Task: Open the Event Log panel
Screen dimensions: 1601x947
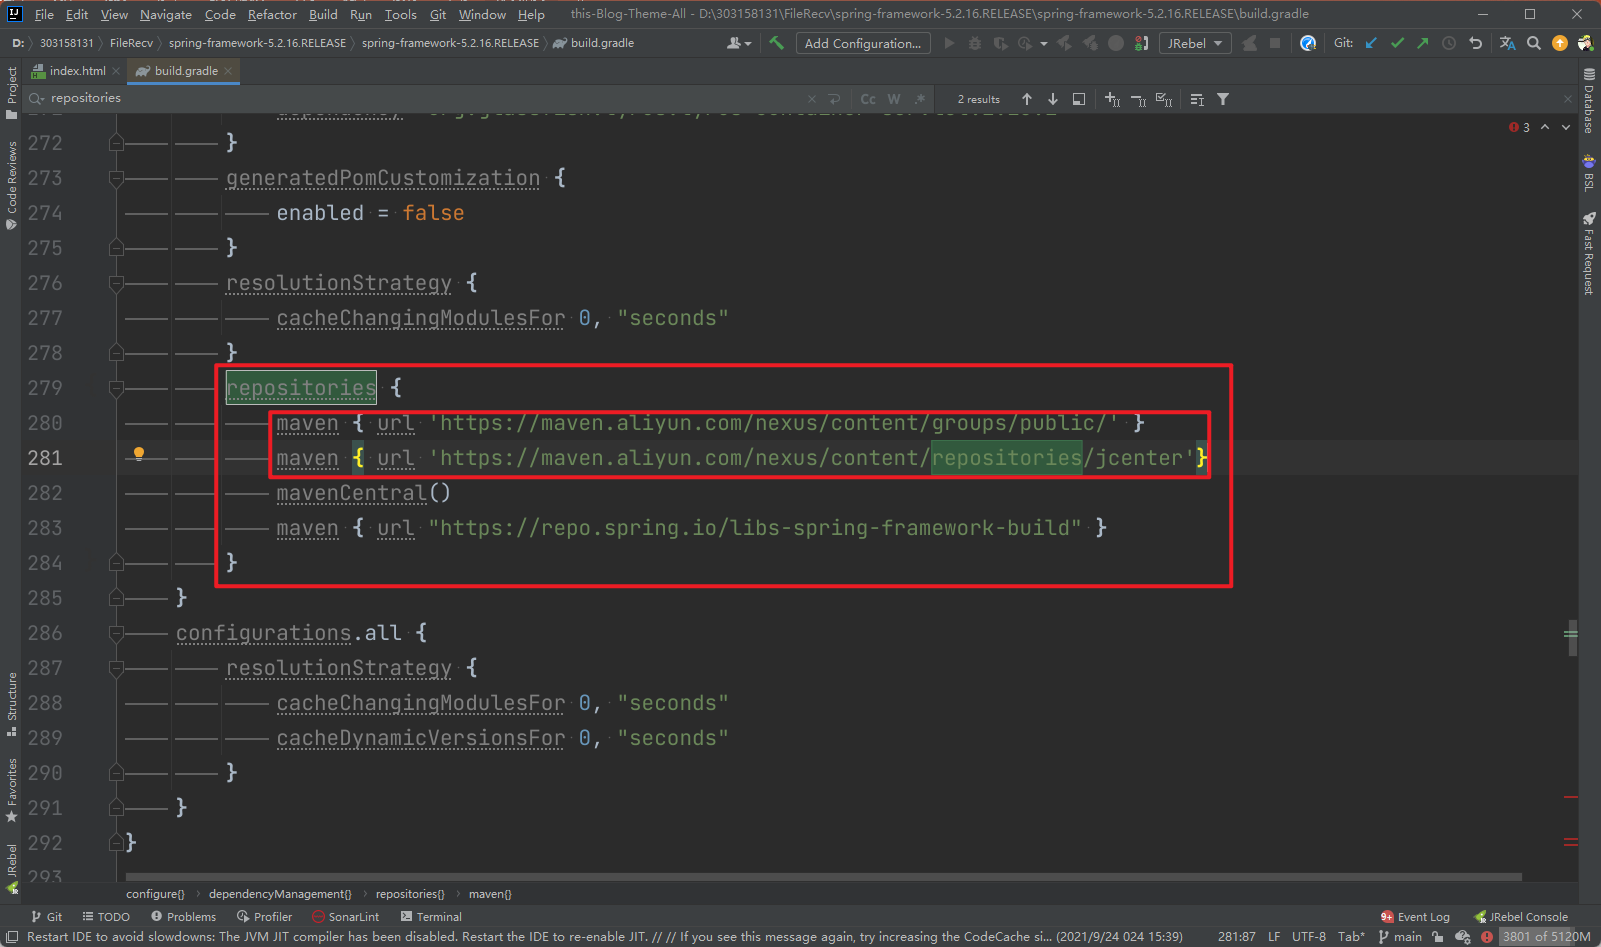Action: point(1415,917)
